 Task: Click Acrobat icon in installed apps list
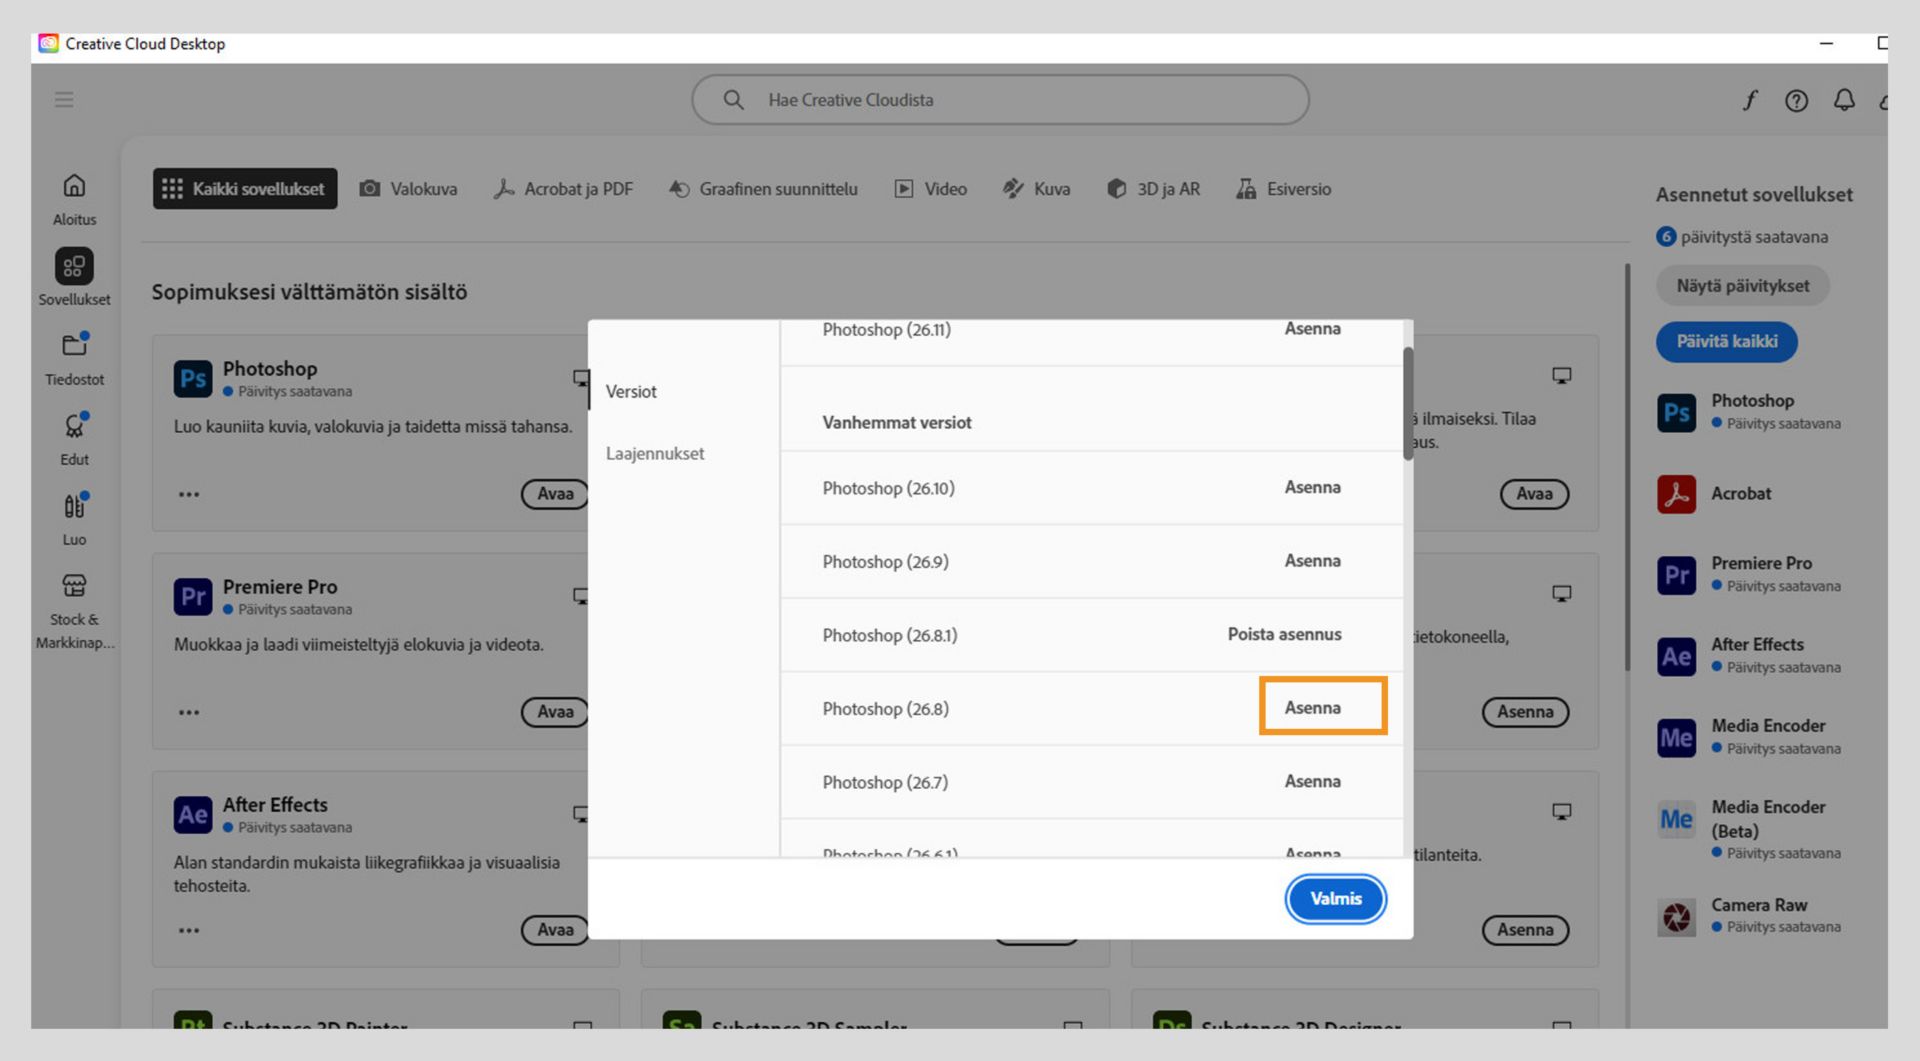1677,494
